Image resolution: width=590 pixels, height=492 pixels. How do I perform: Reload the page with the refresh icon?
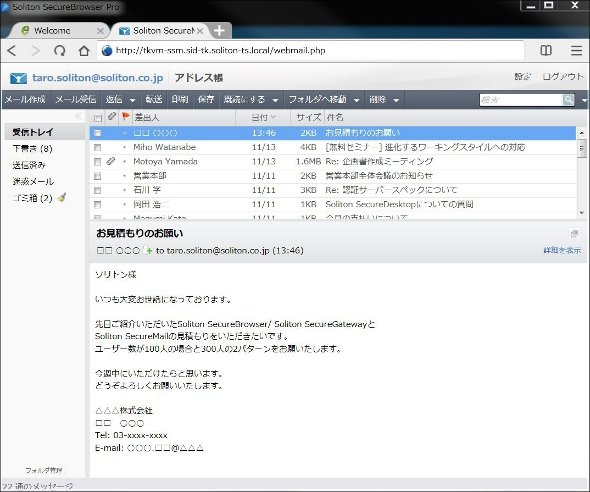pyautogui.click(x=59, y=50)
